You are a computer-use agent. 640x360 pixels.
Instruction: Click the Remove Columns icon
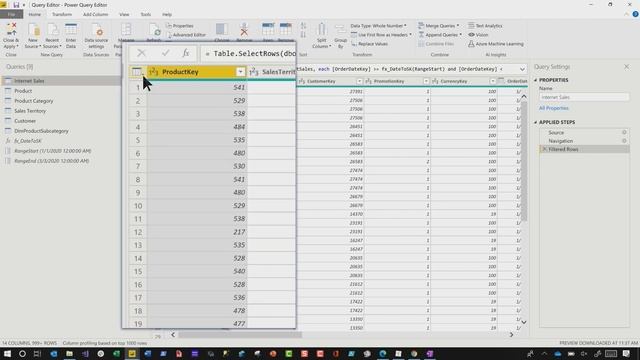pos(244,29)
